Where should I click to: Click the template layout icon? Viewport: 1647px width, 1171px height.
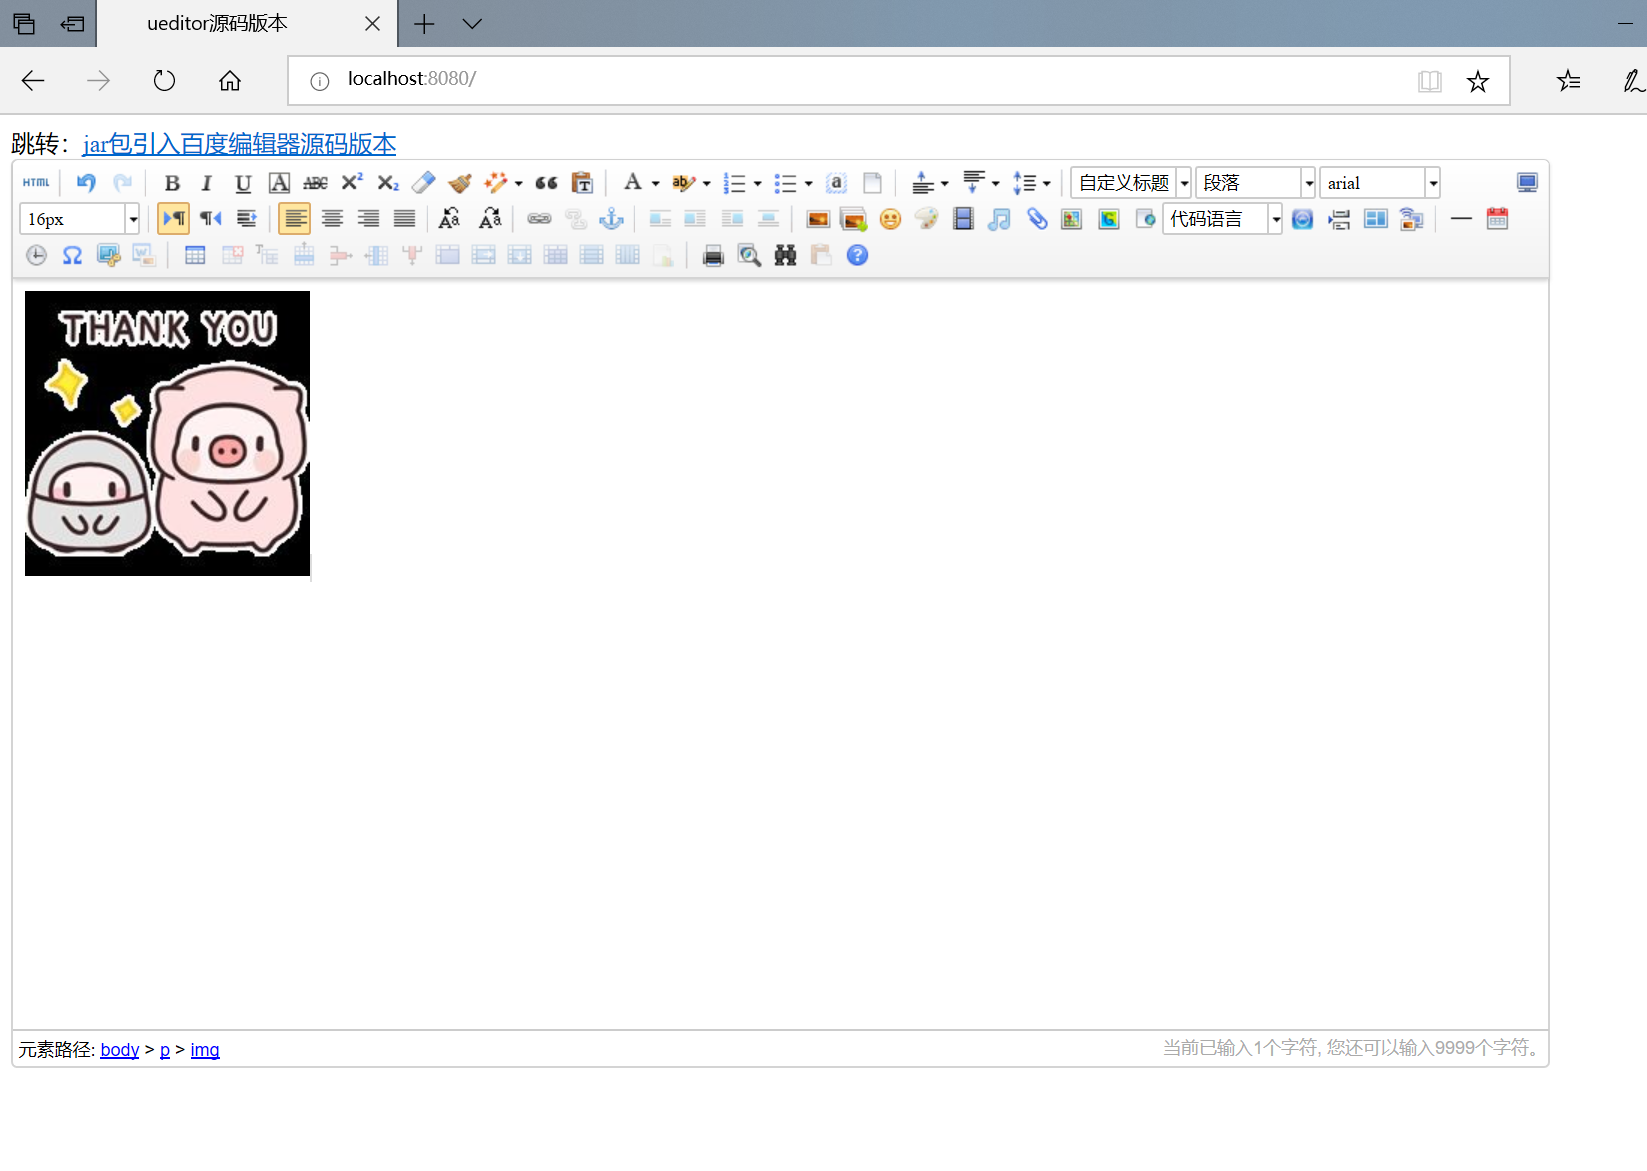pos(1376,219)
